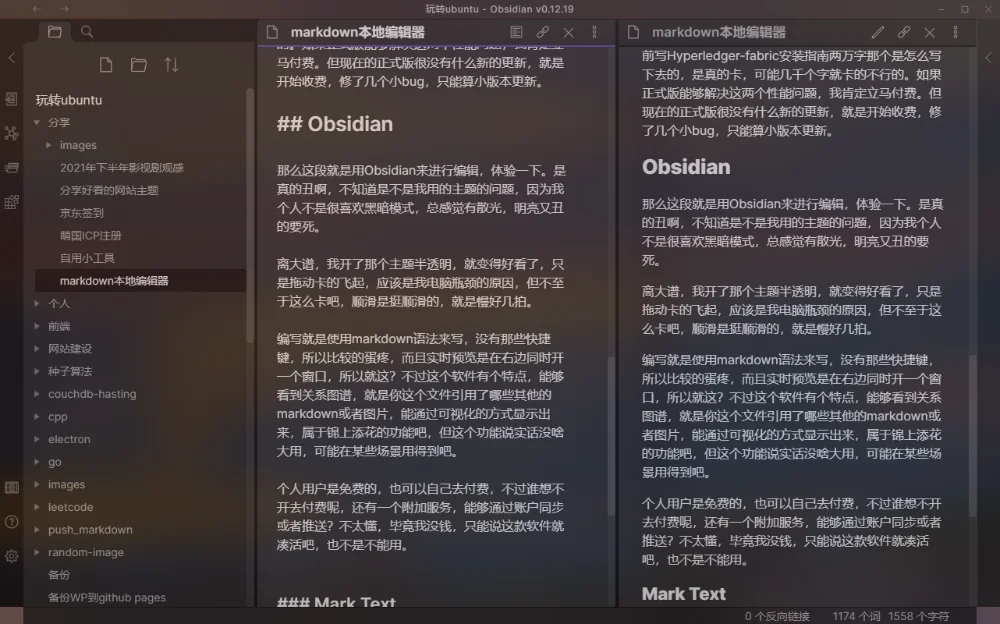The image size is (1000, 624).
Task: Click the new folder icon in the sidebar
Action: 139,64
